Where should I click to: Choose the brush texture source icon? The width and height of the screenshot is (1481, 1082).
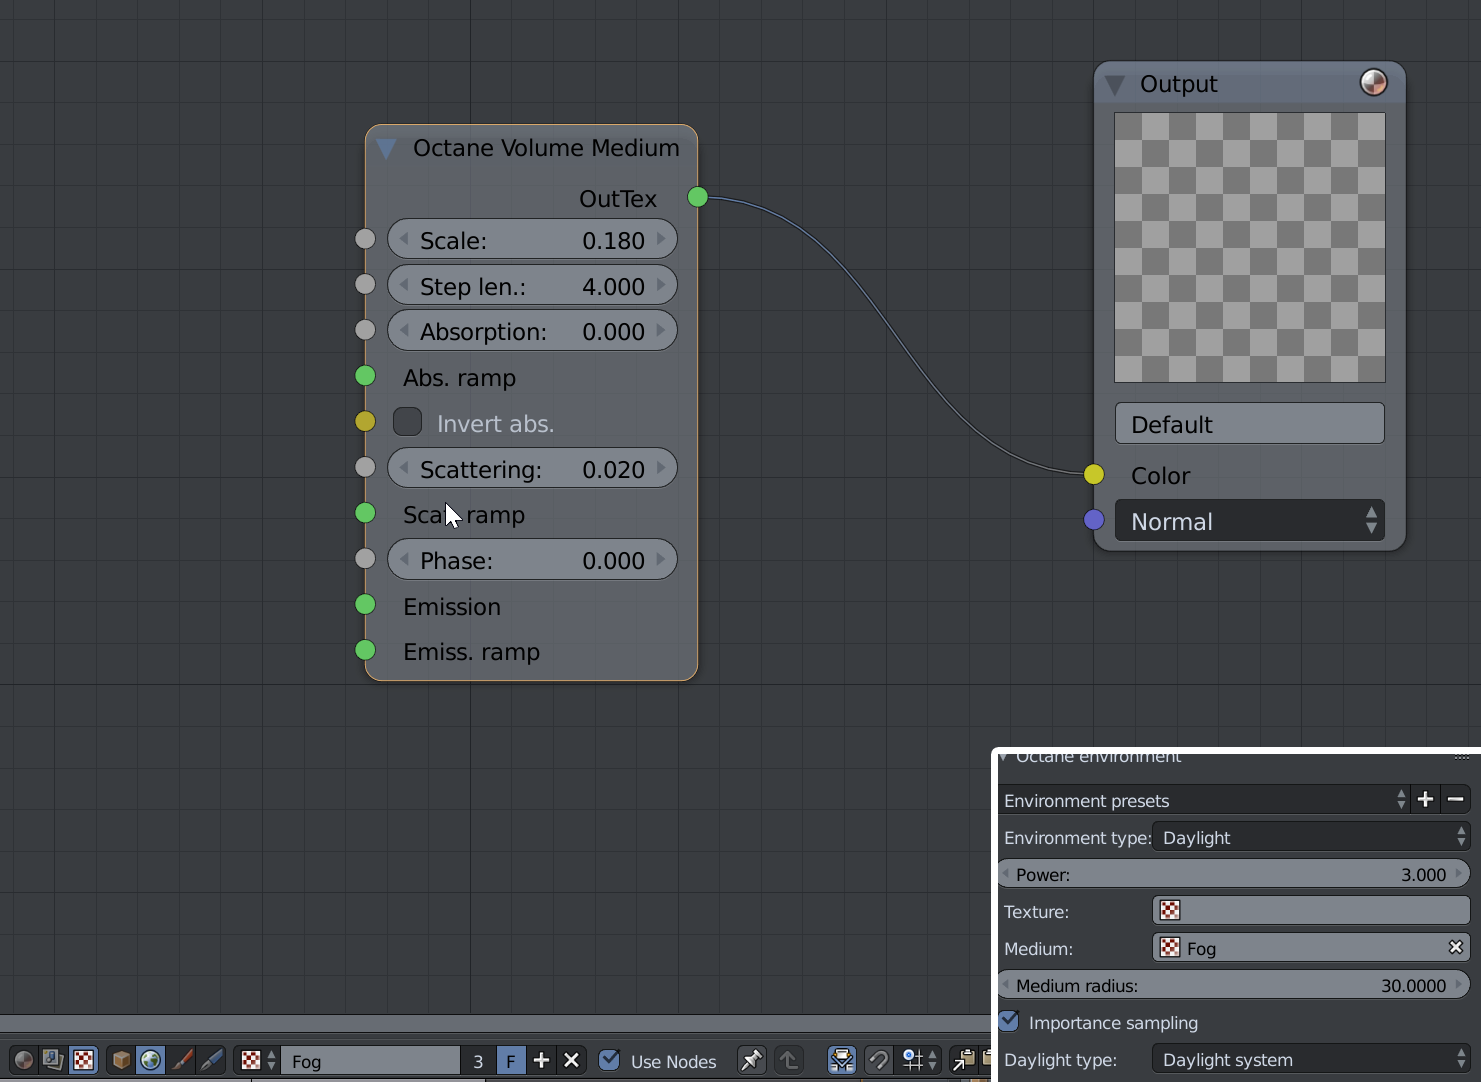[181, 1060]
